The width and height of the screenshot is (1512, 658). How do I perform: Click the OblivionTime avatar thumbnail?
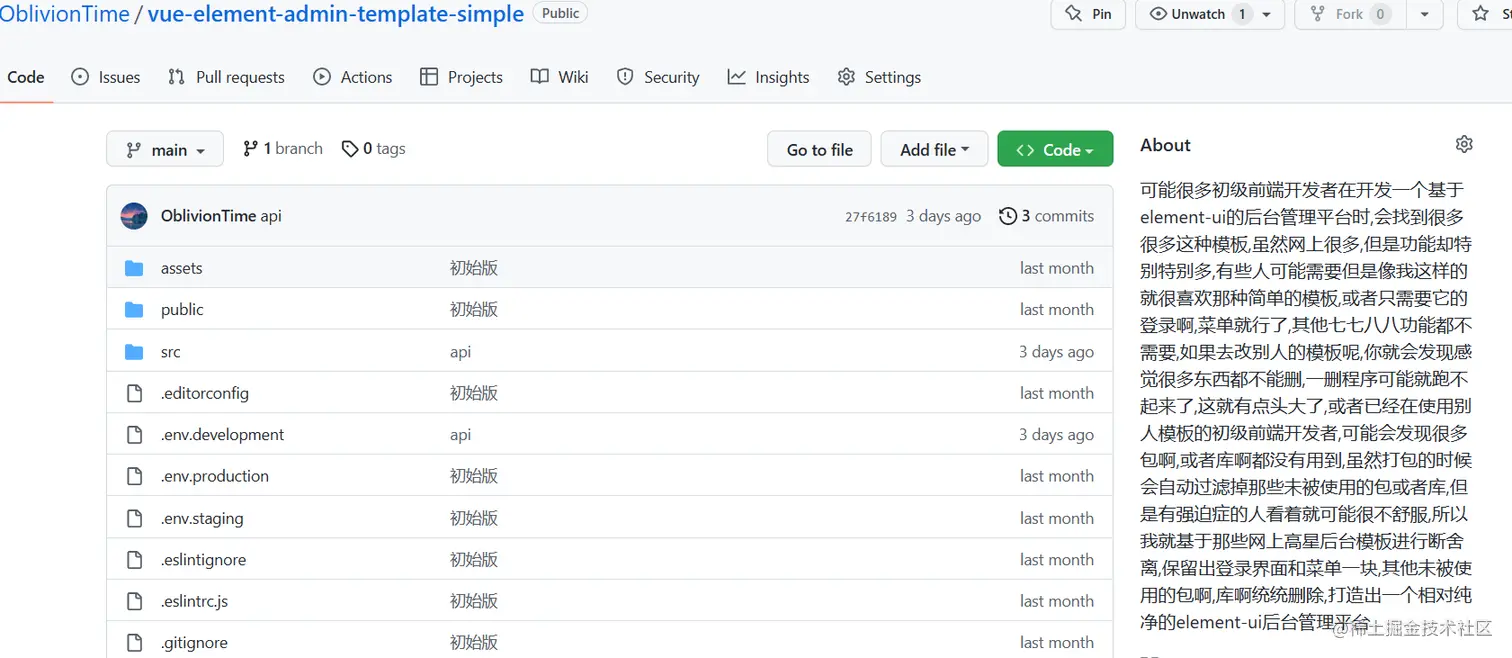tap(134, 216)
